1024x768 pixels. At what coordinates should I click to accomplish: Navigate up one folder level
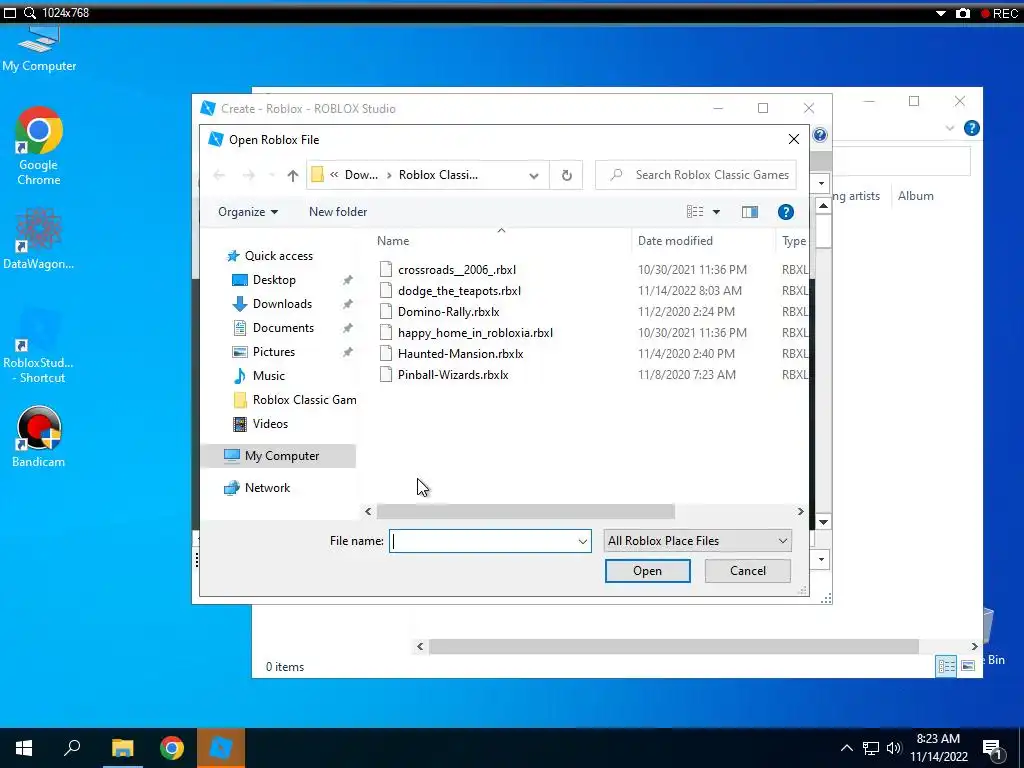293,175
